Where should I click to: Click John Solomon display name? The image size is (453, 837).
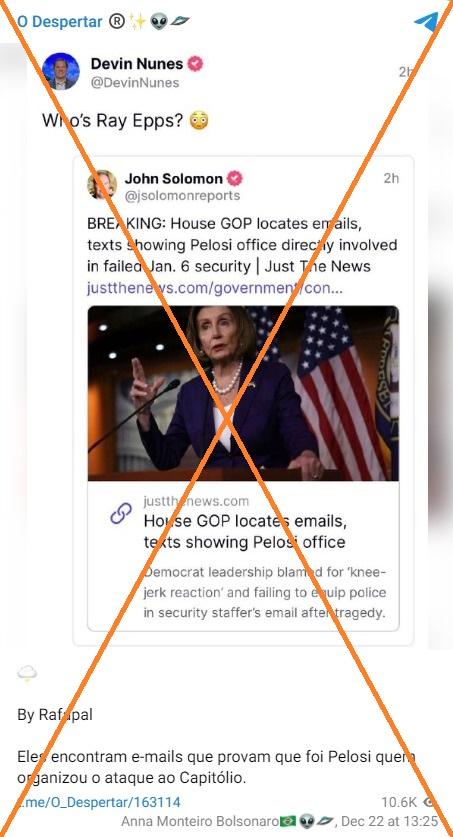pos(173,178)
